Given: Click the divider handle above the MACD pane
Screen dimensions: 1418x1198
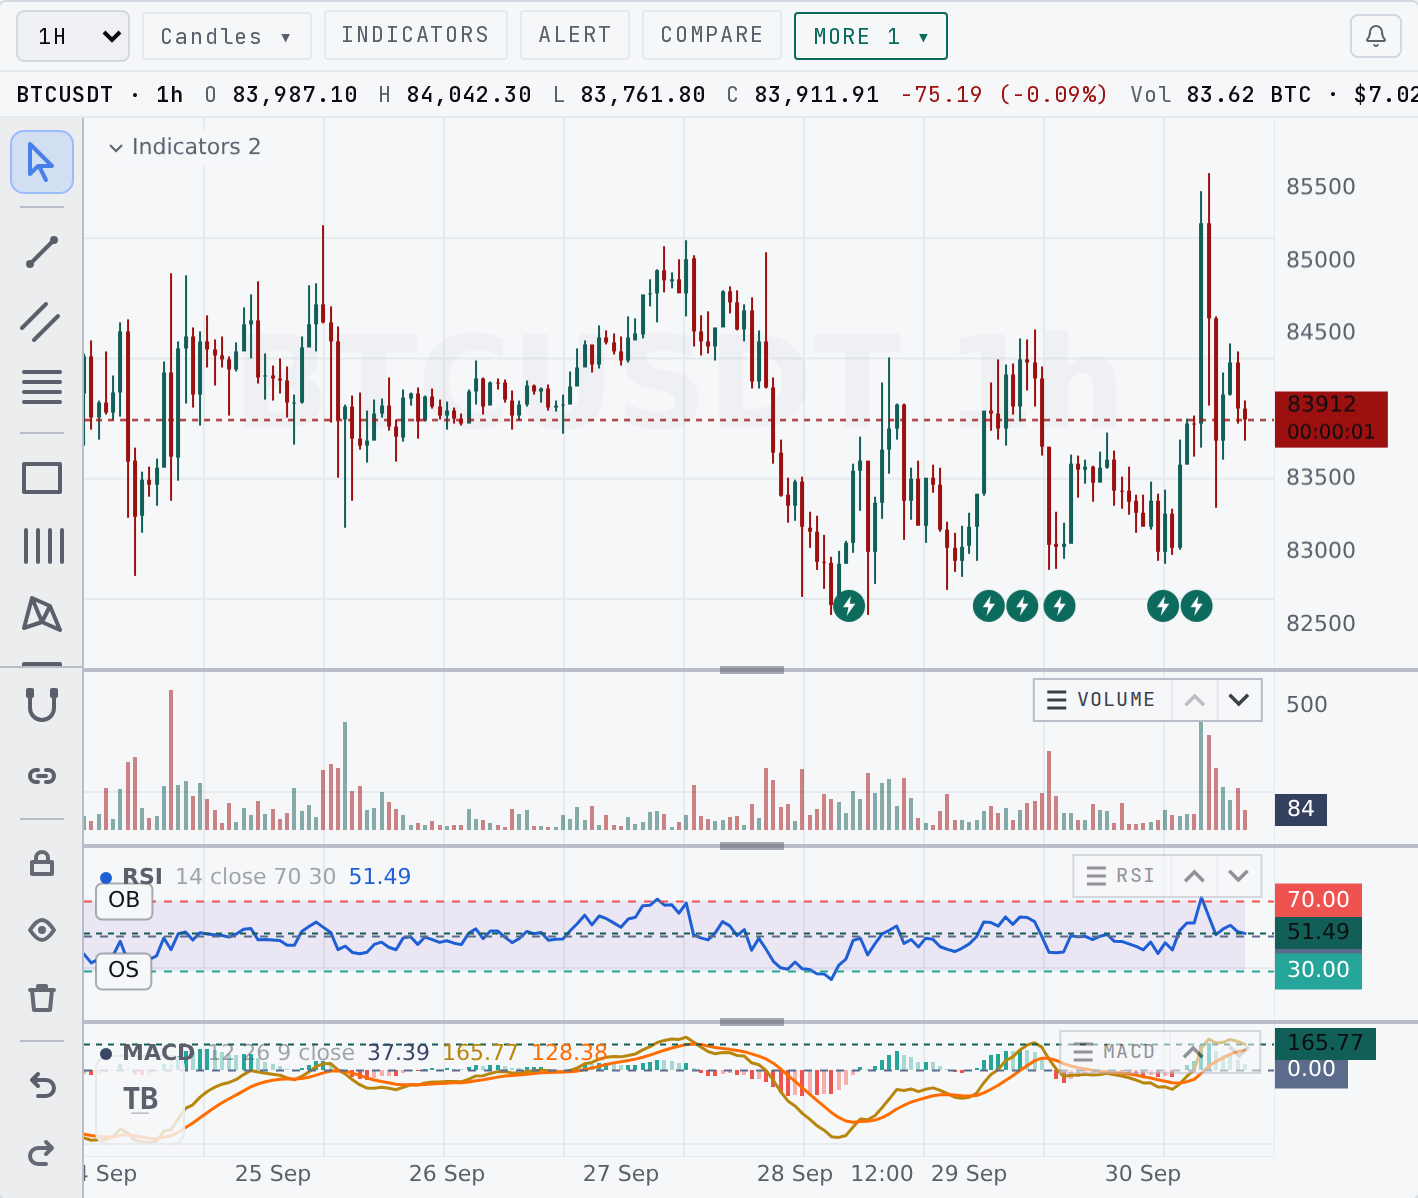Looking at the screenshot, I should pos(752,1022).
